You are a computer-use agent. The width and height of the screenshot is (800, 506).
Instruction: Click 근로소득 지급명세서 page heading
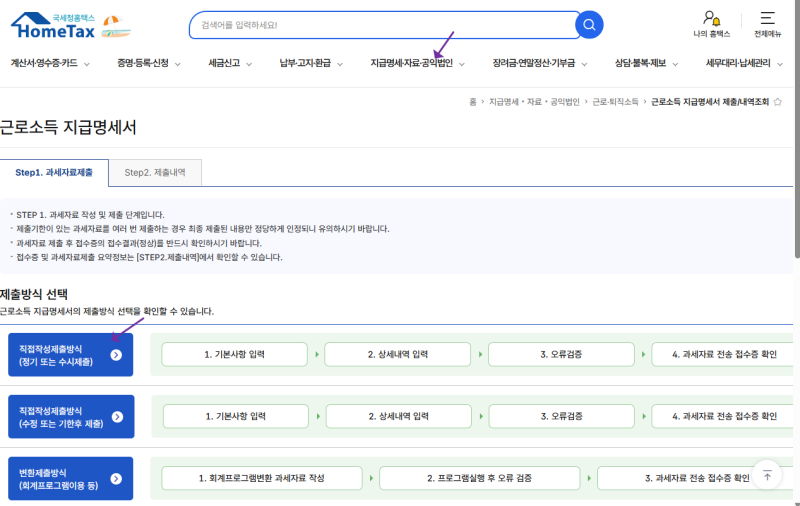coord(68,127)
